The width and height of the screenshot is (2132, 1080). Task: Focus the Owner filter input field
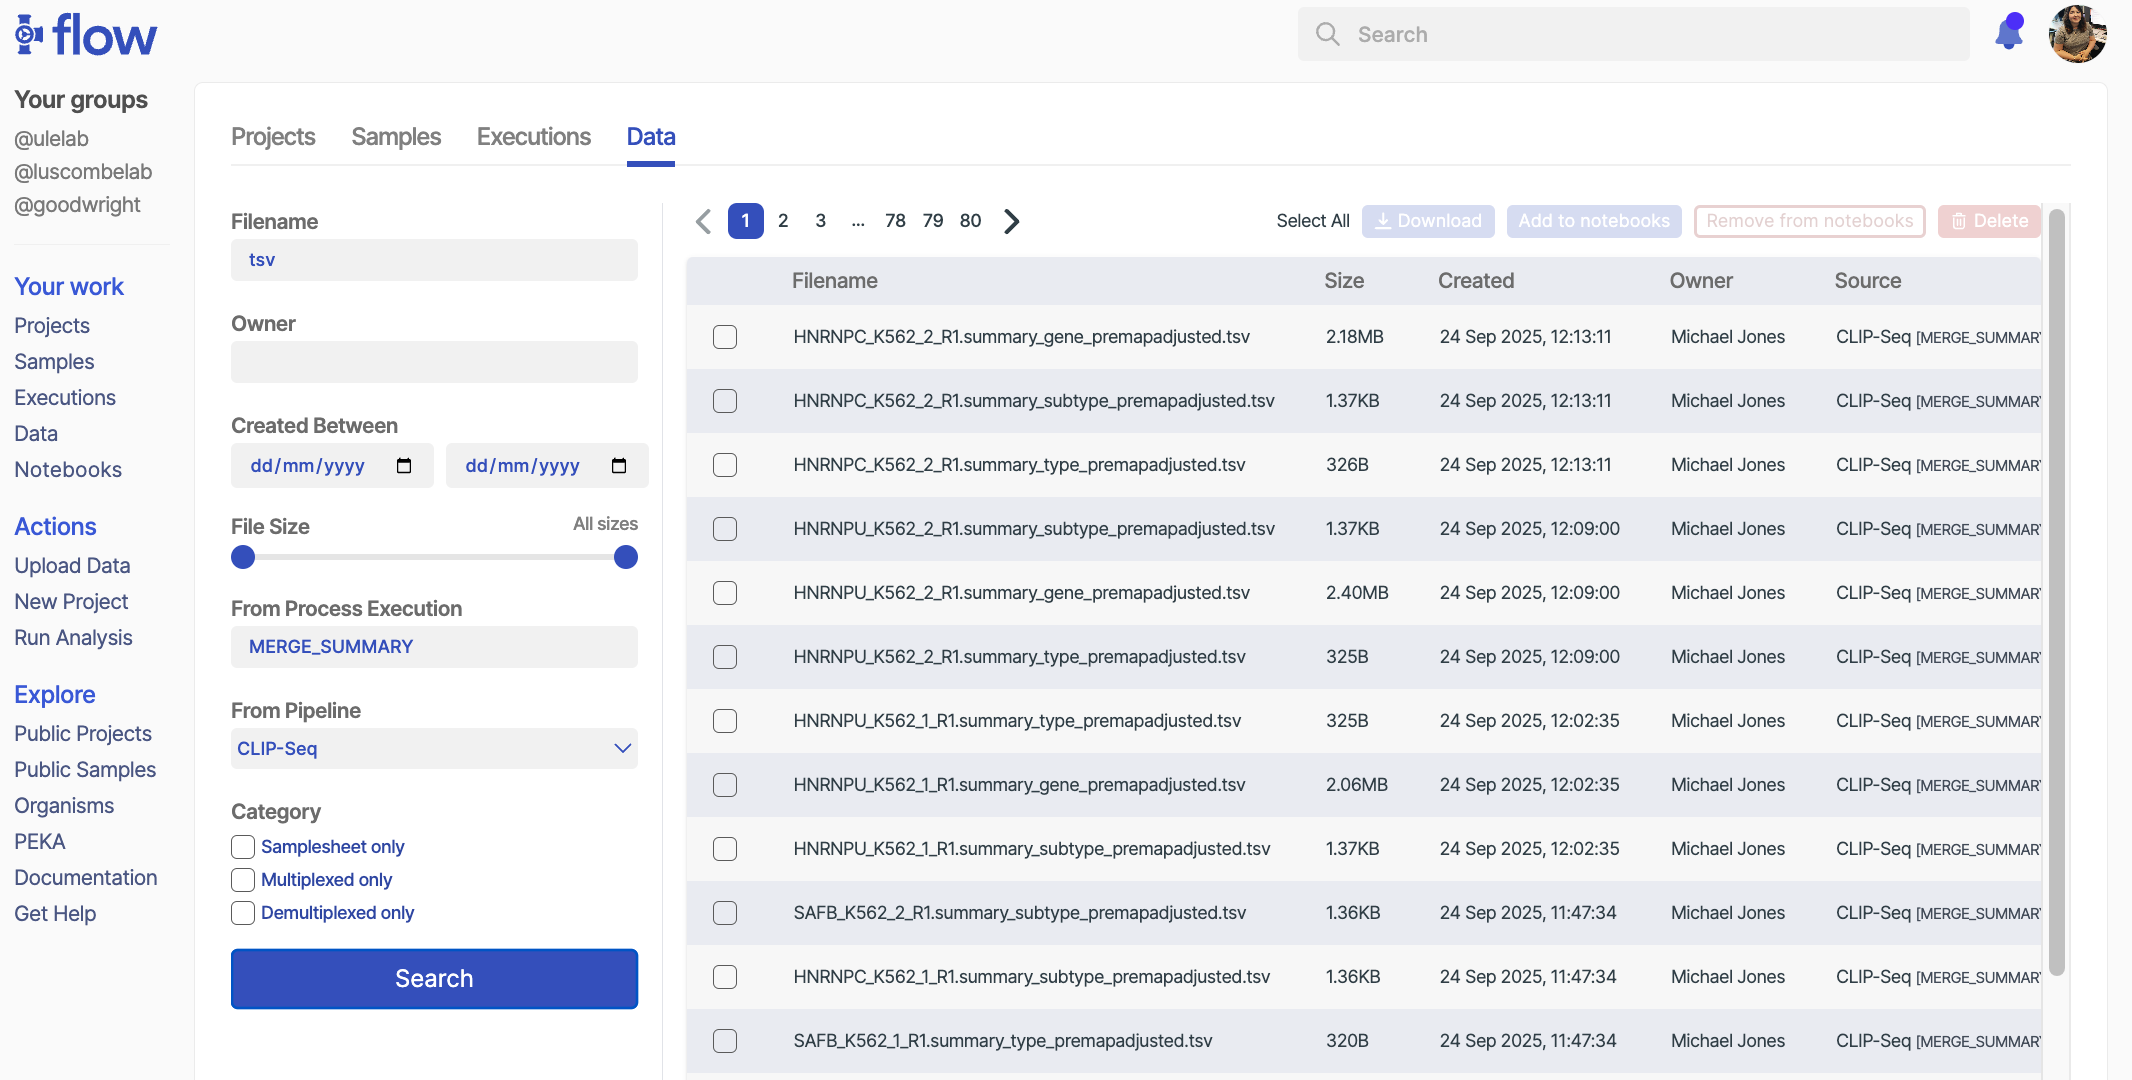(434, 362)
